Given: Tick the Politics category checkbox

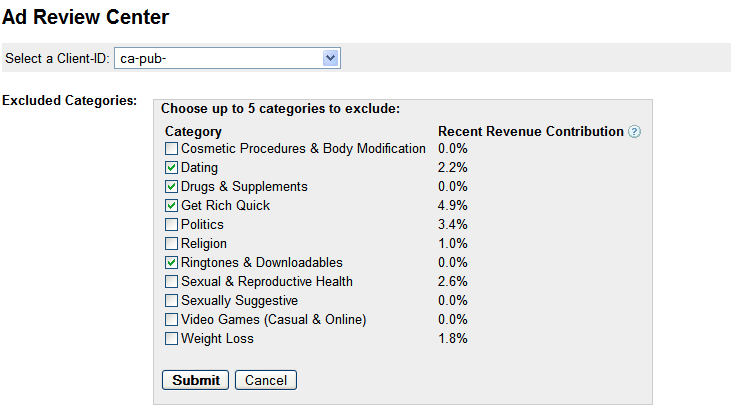Looking at the screenshot, I should [172, 225].
